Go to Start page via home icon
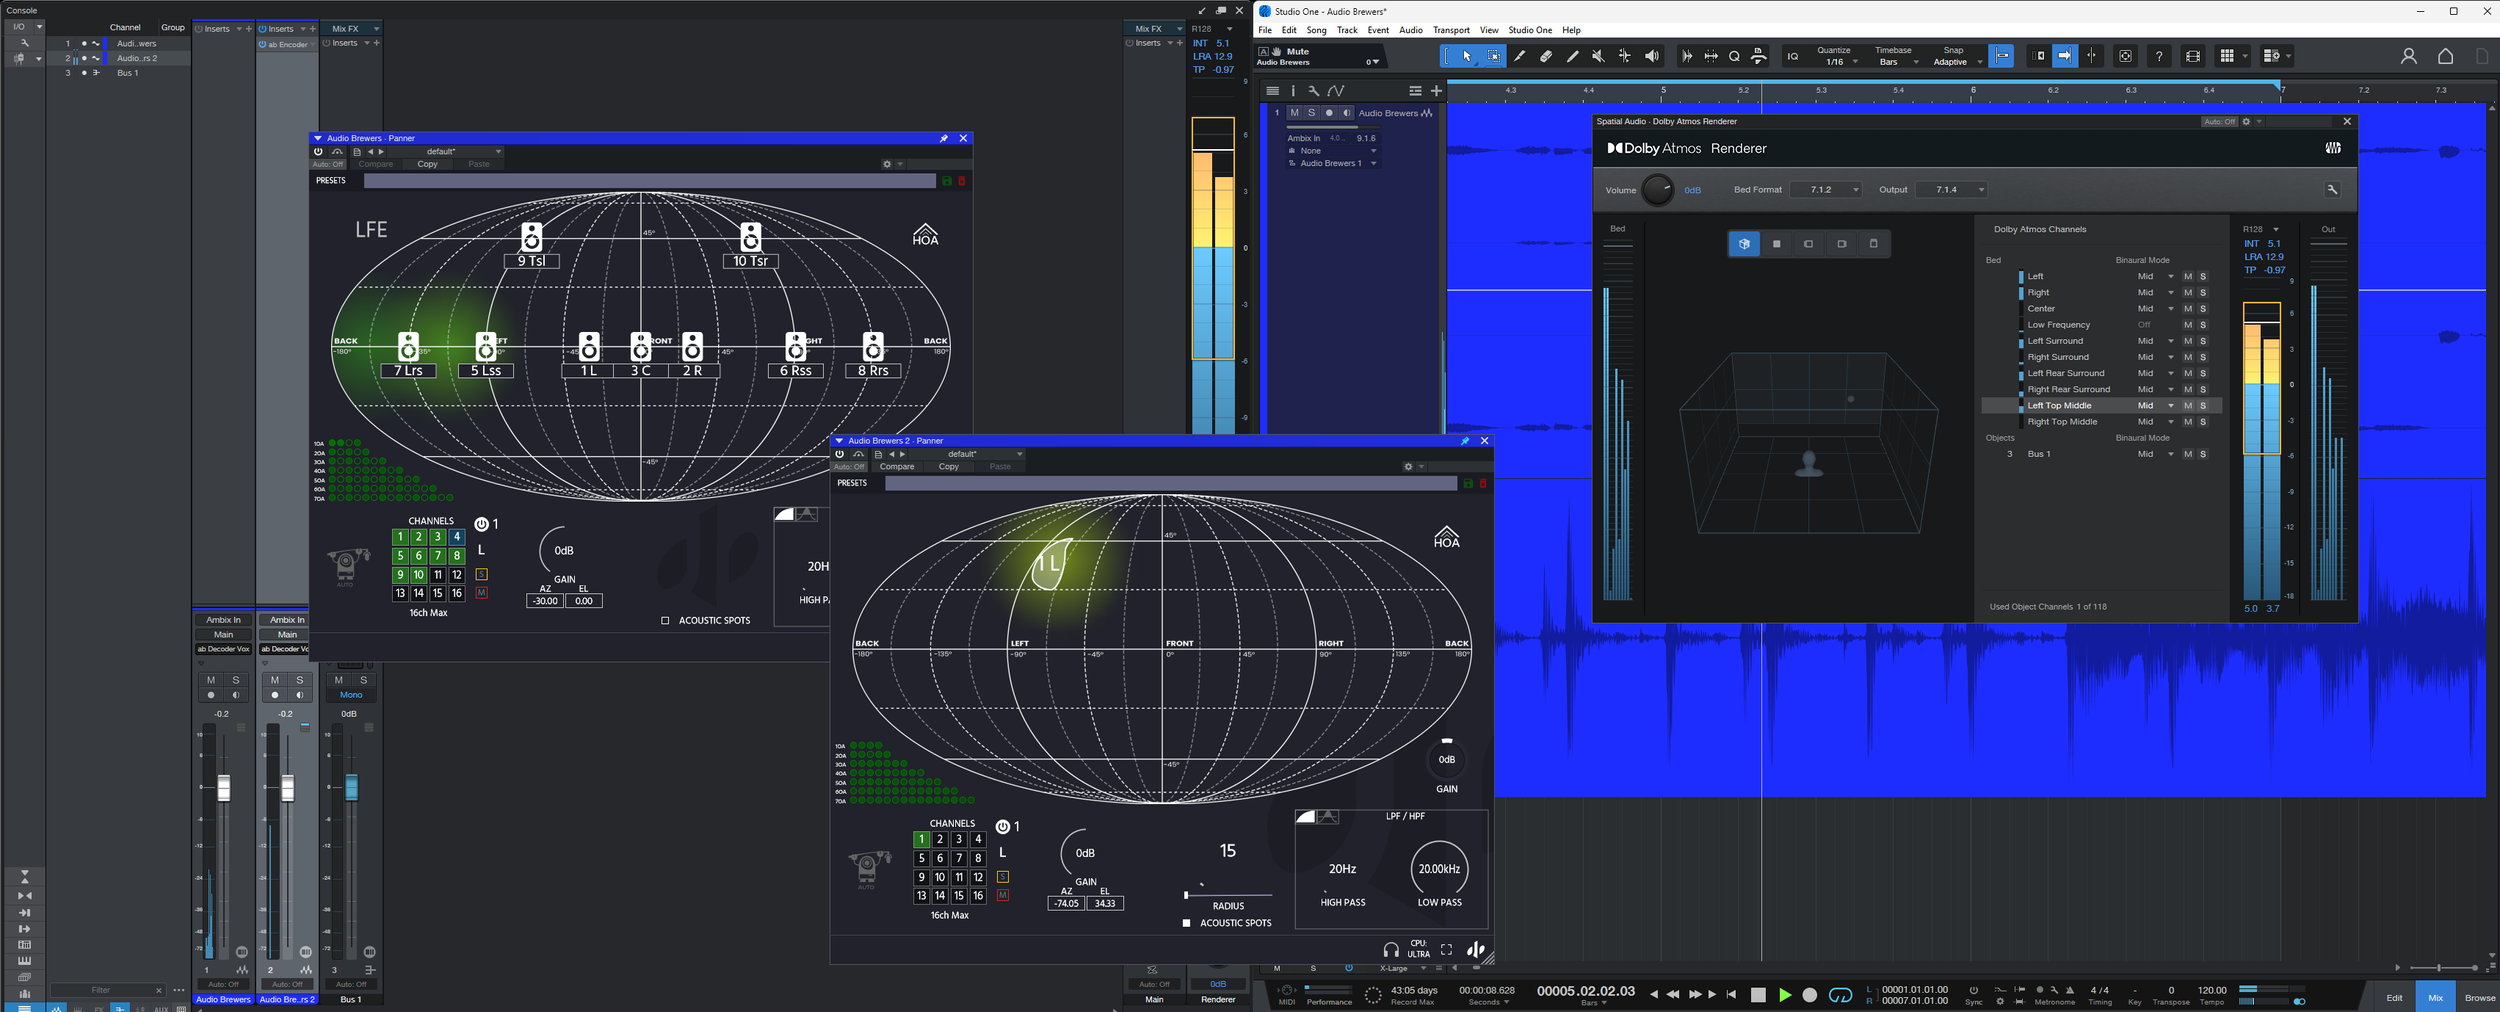Image resolution: width=2500 pixels, height=1012 pixels. point(2445,57)
